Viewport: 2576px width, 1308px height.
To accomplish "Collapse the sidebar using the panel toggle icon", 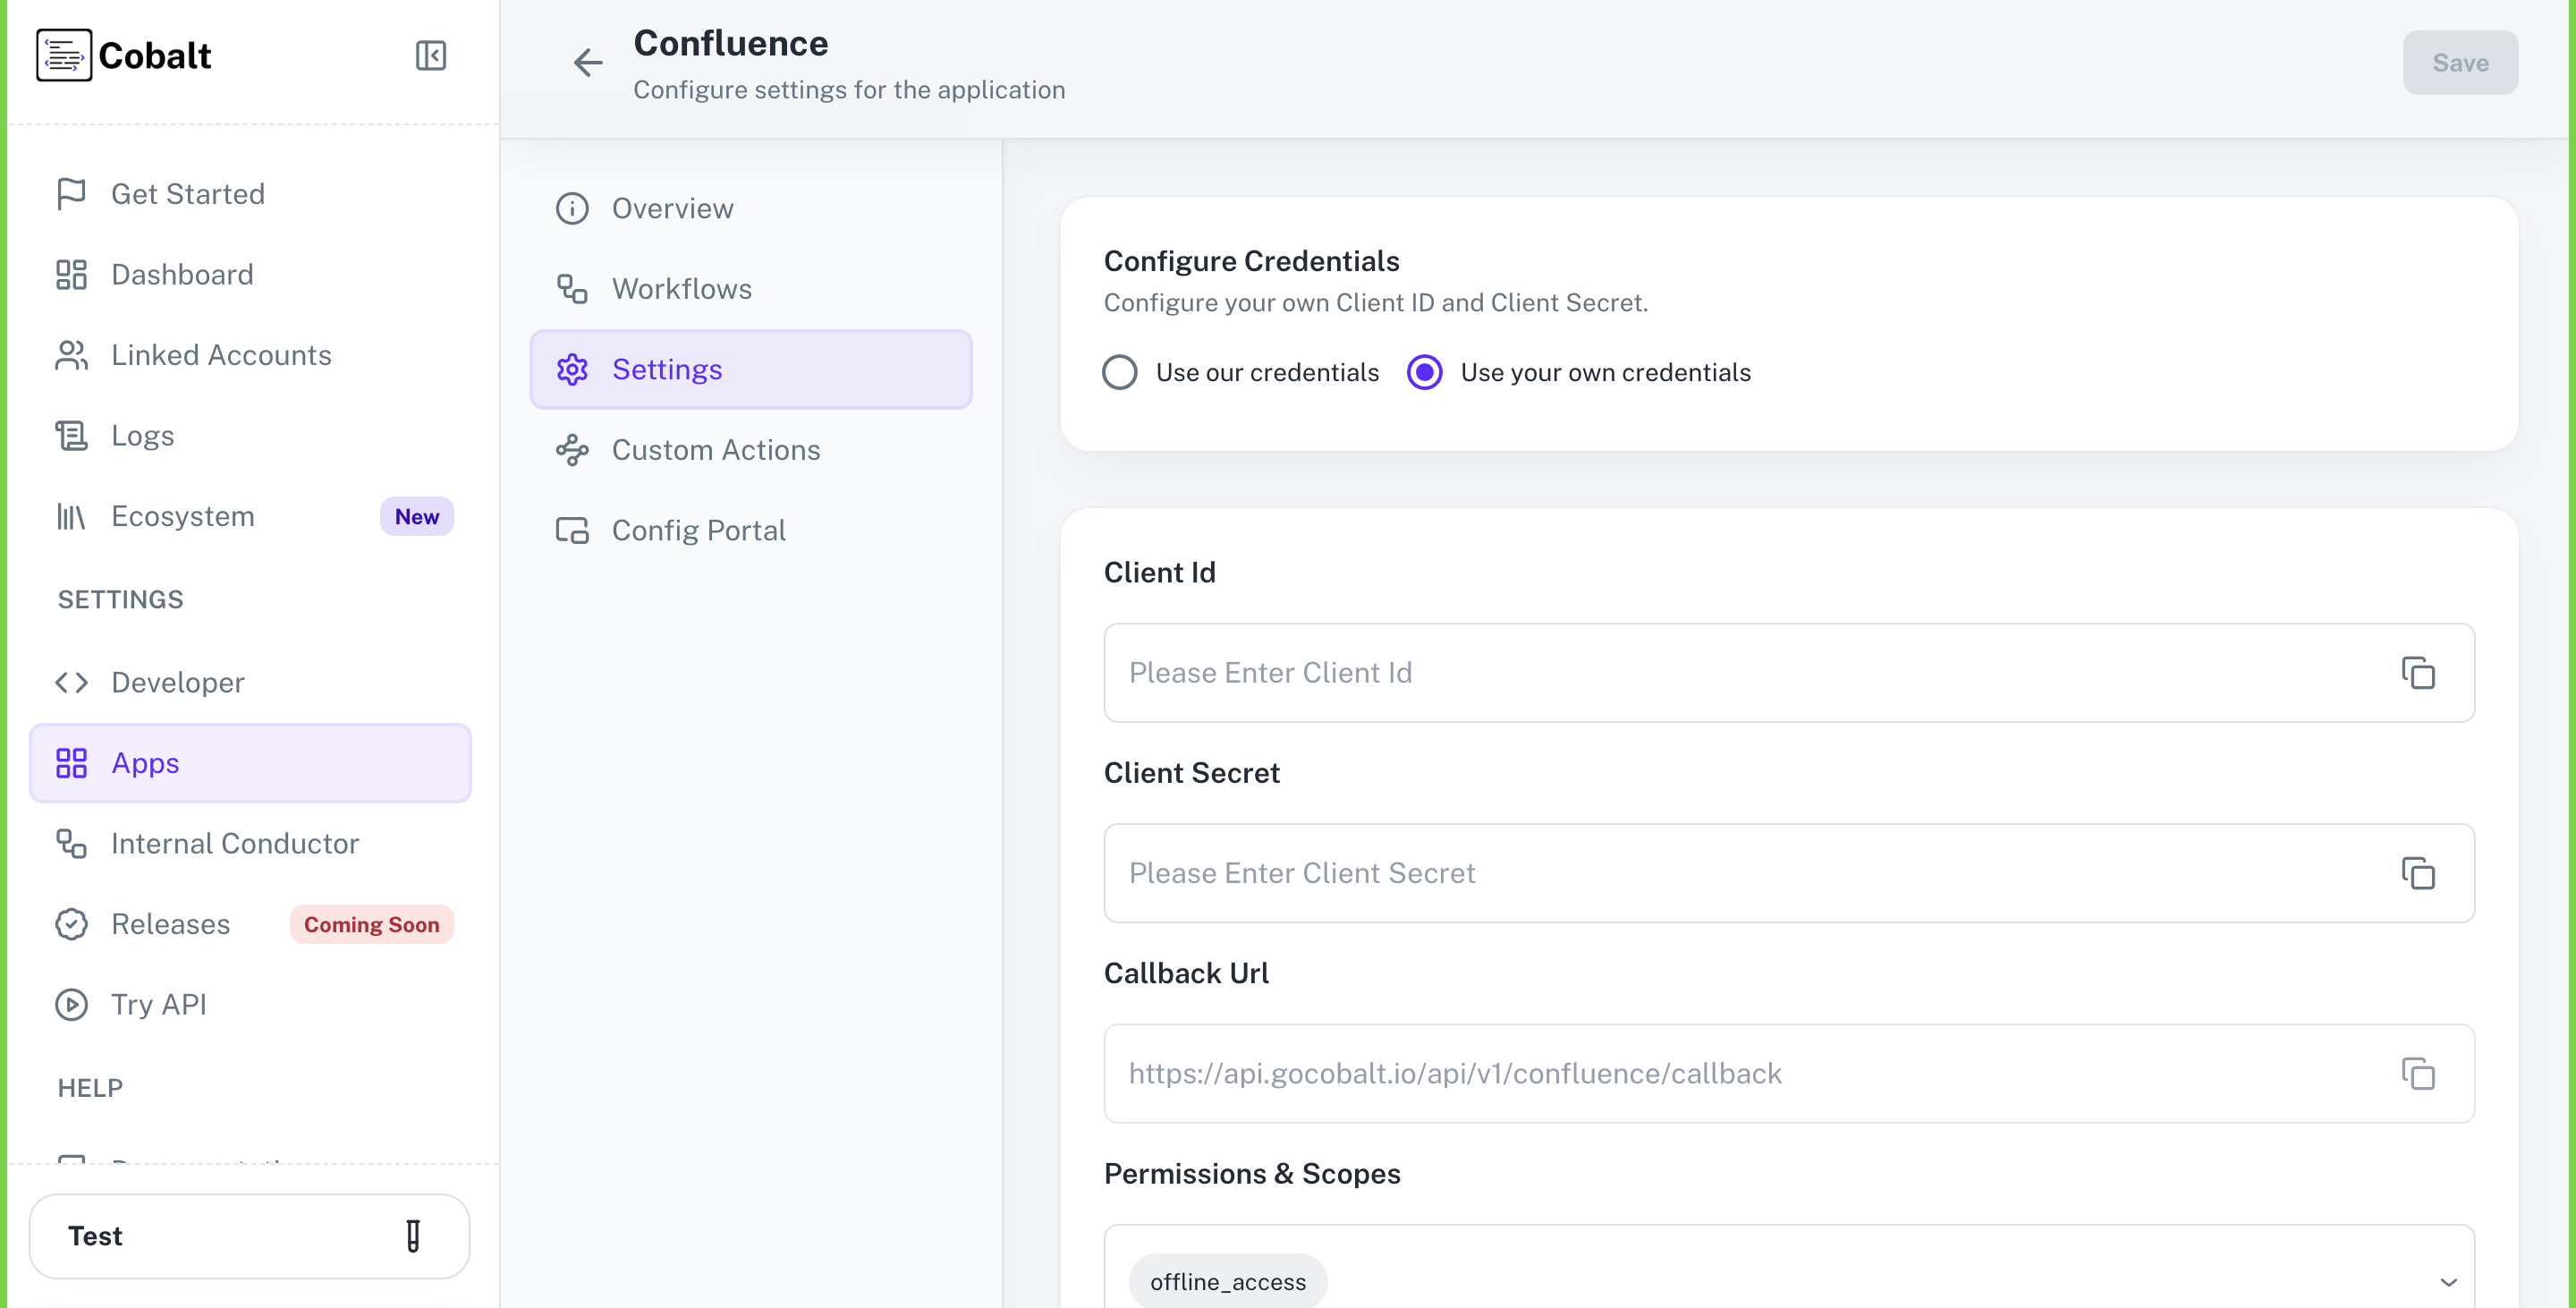I will pyautogui.click(x=431, y=55).
